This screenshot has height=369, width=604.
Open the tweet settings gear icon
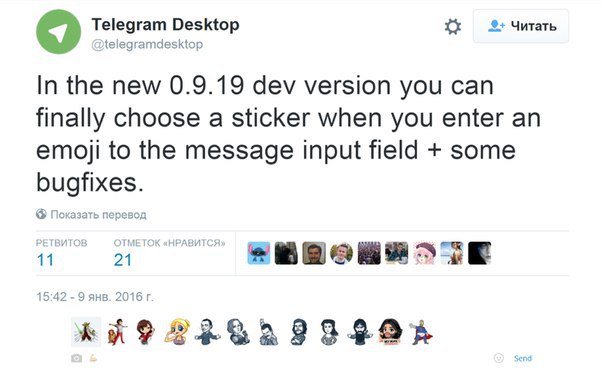453,27
